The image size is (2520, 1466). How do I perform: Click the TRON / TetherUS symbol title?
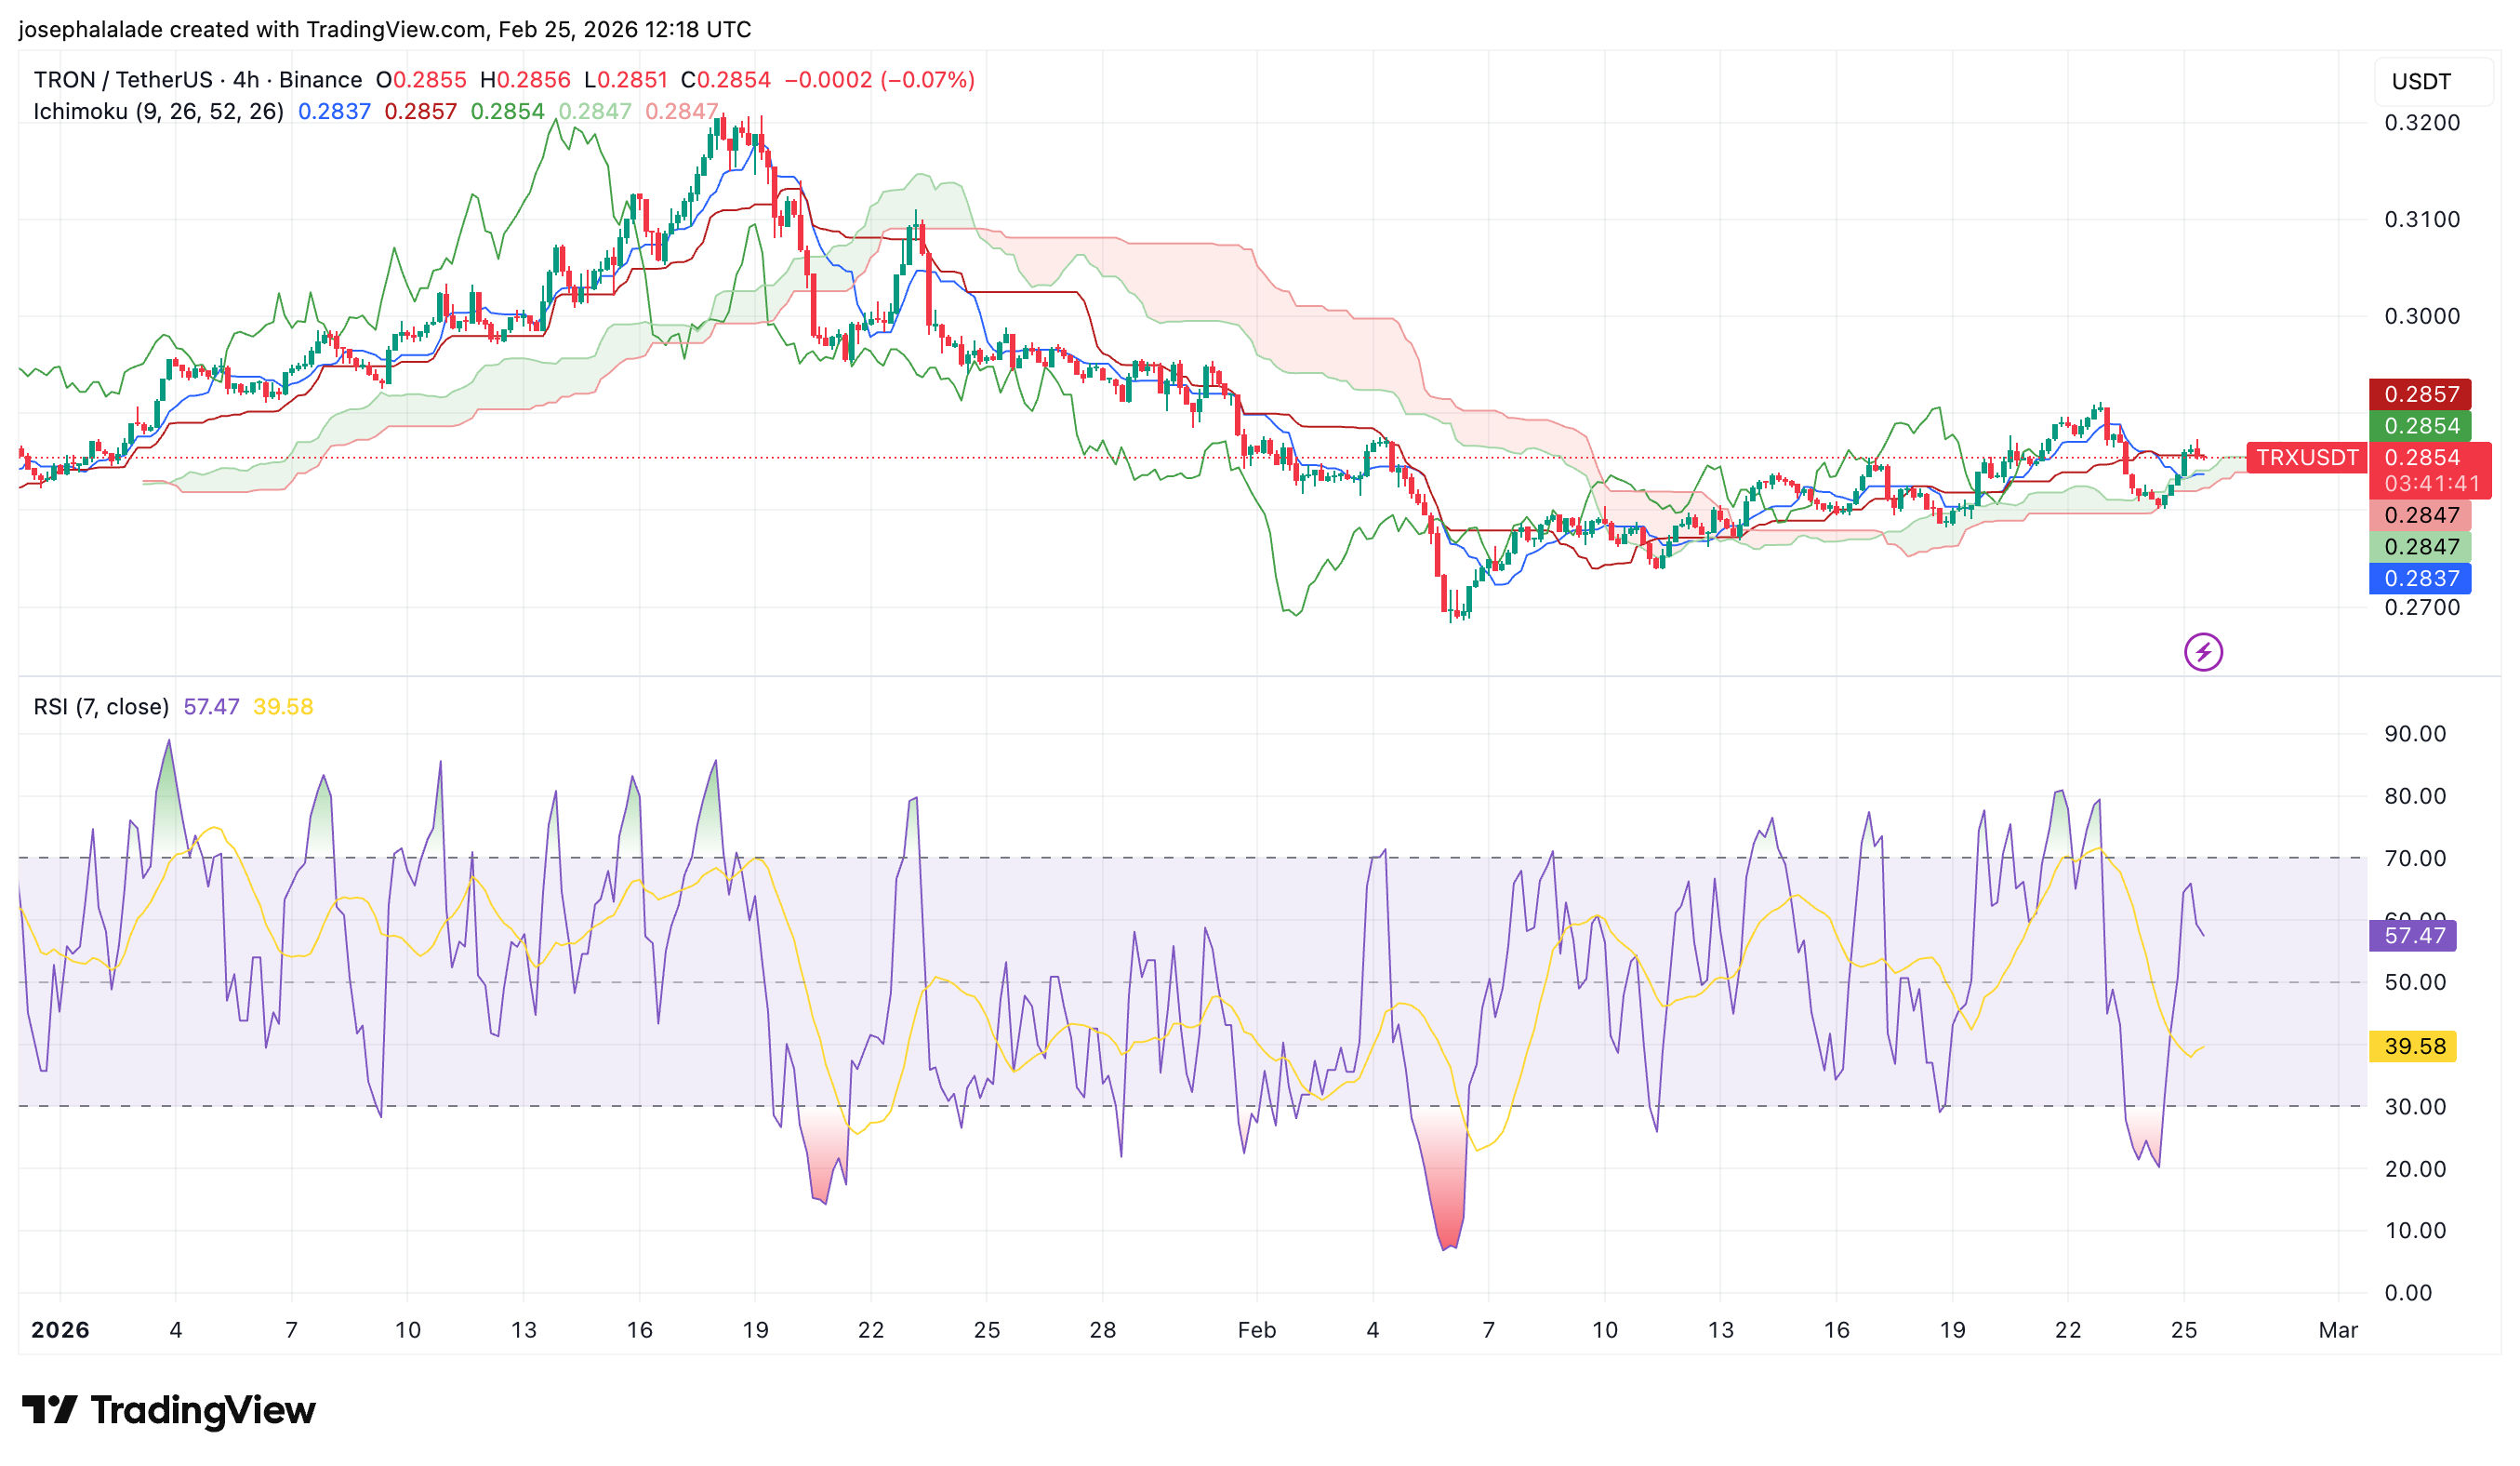[x=122, y=80]
